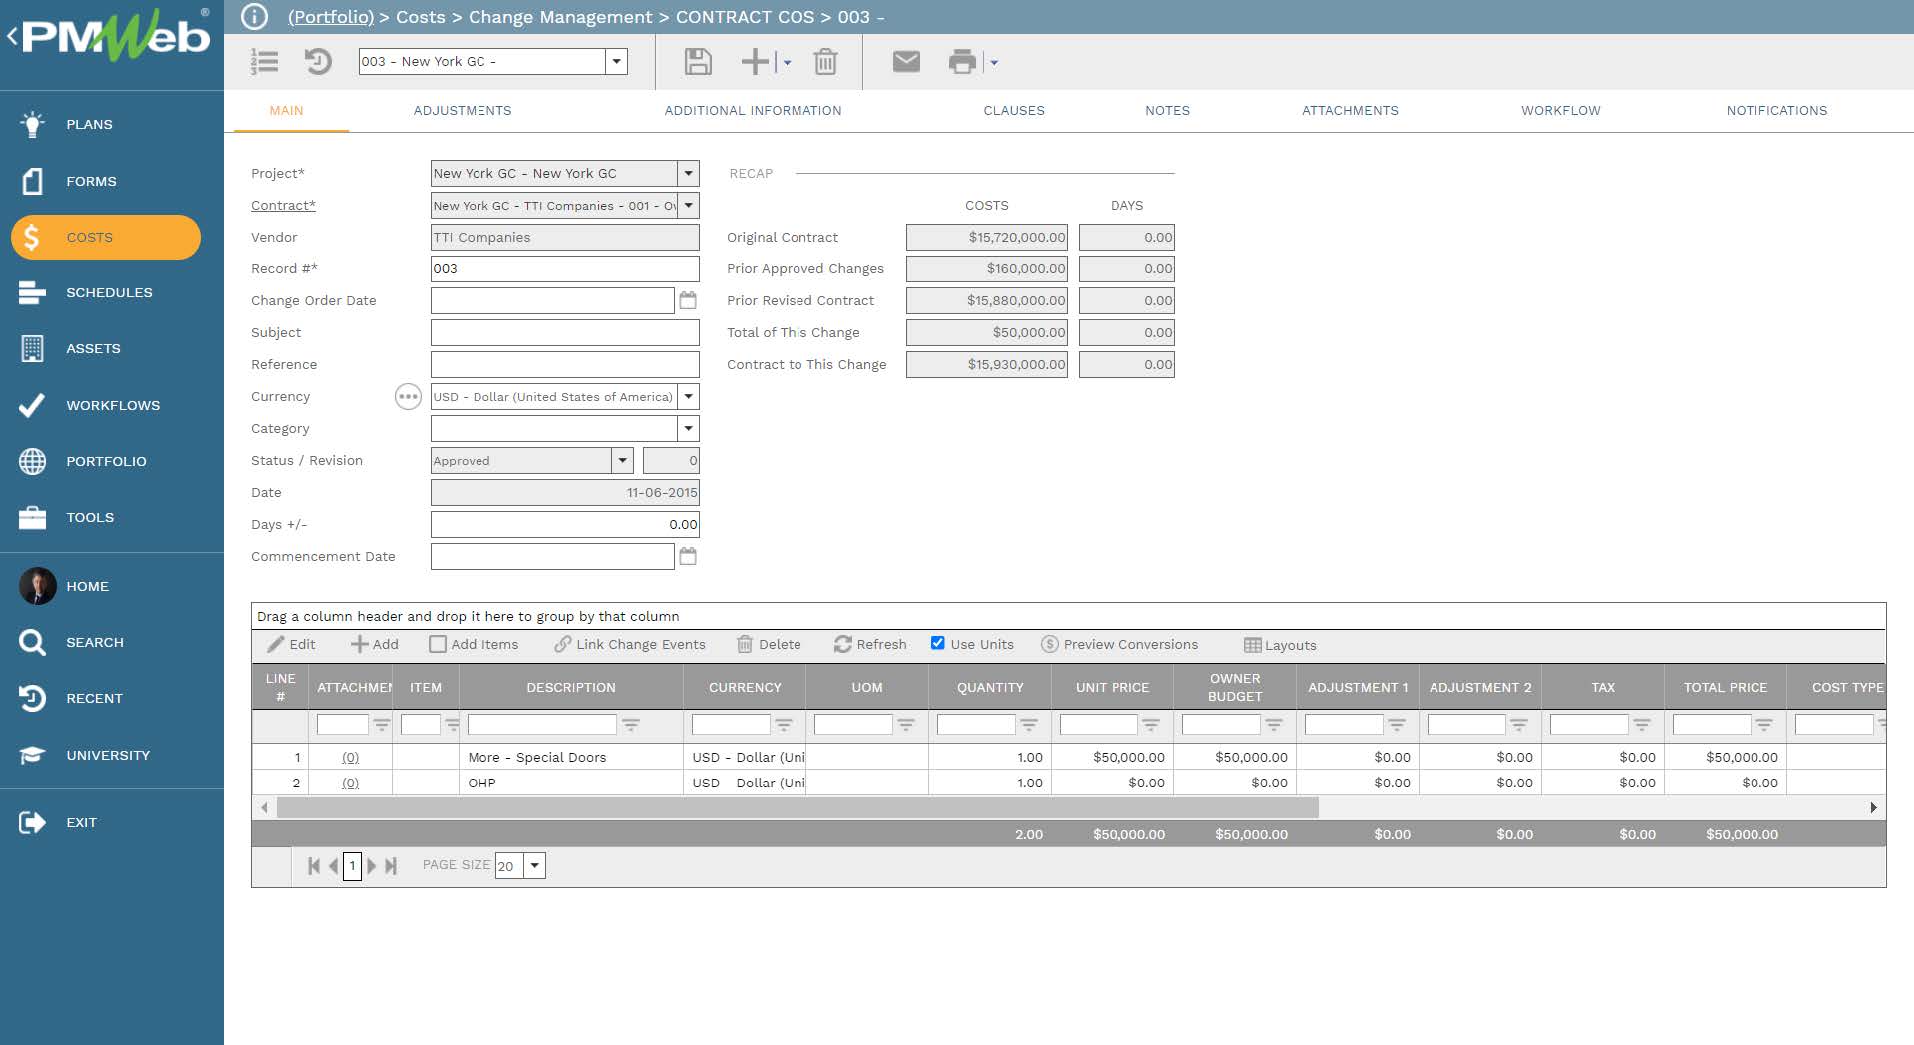
Task: Click Link Change Events button
Action: pos(630,644)
